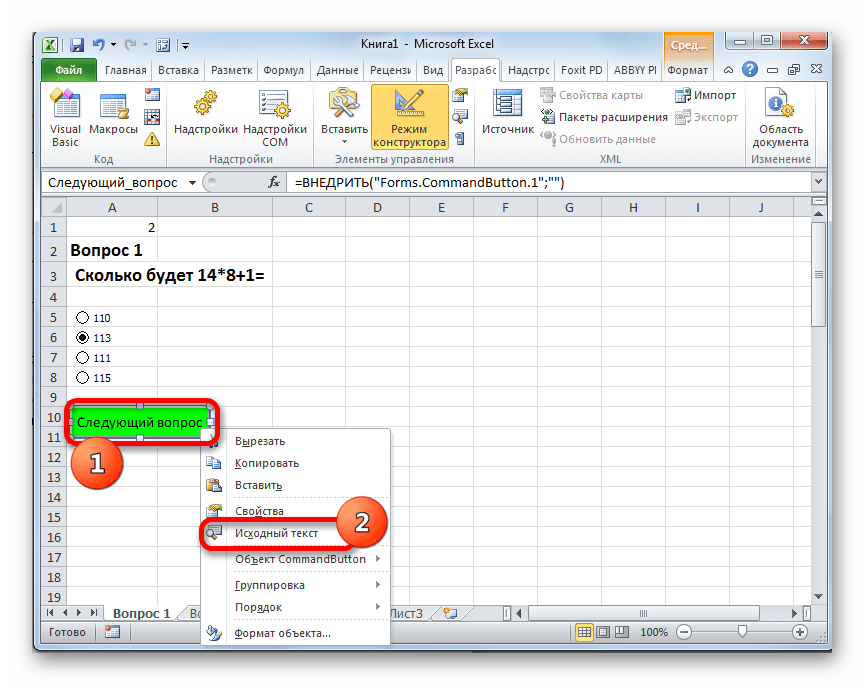
Task: Select the radio button option 110
Action: (83, 317)
